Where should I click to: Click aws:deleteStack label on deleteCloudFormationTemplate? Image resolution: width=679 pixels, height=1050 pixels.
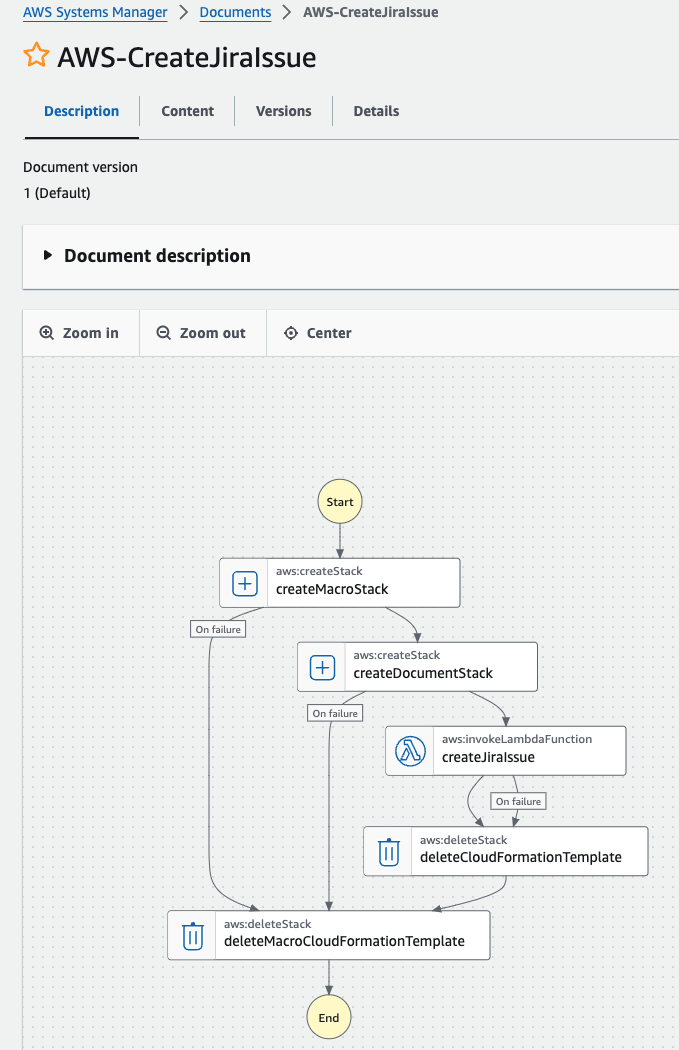(463, 840)
